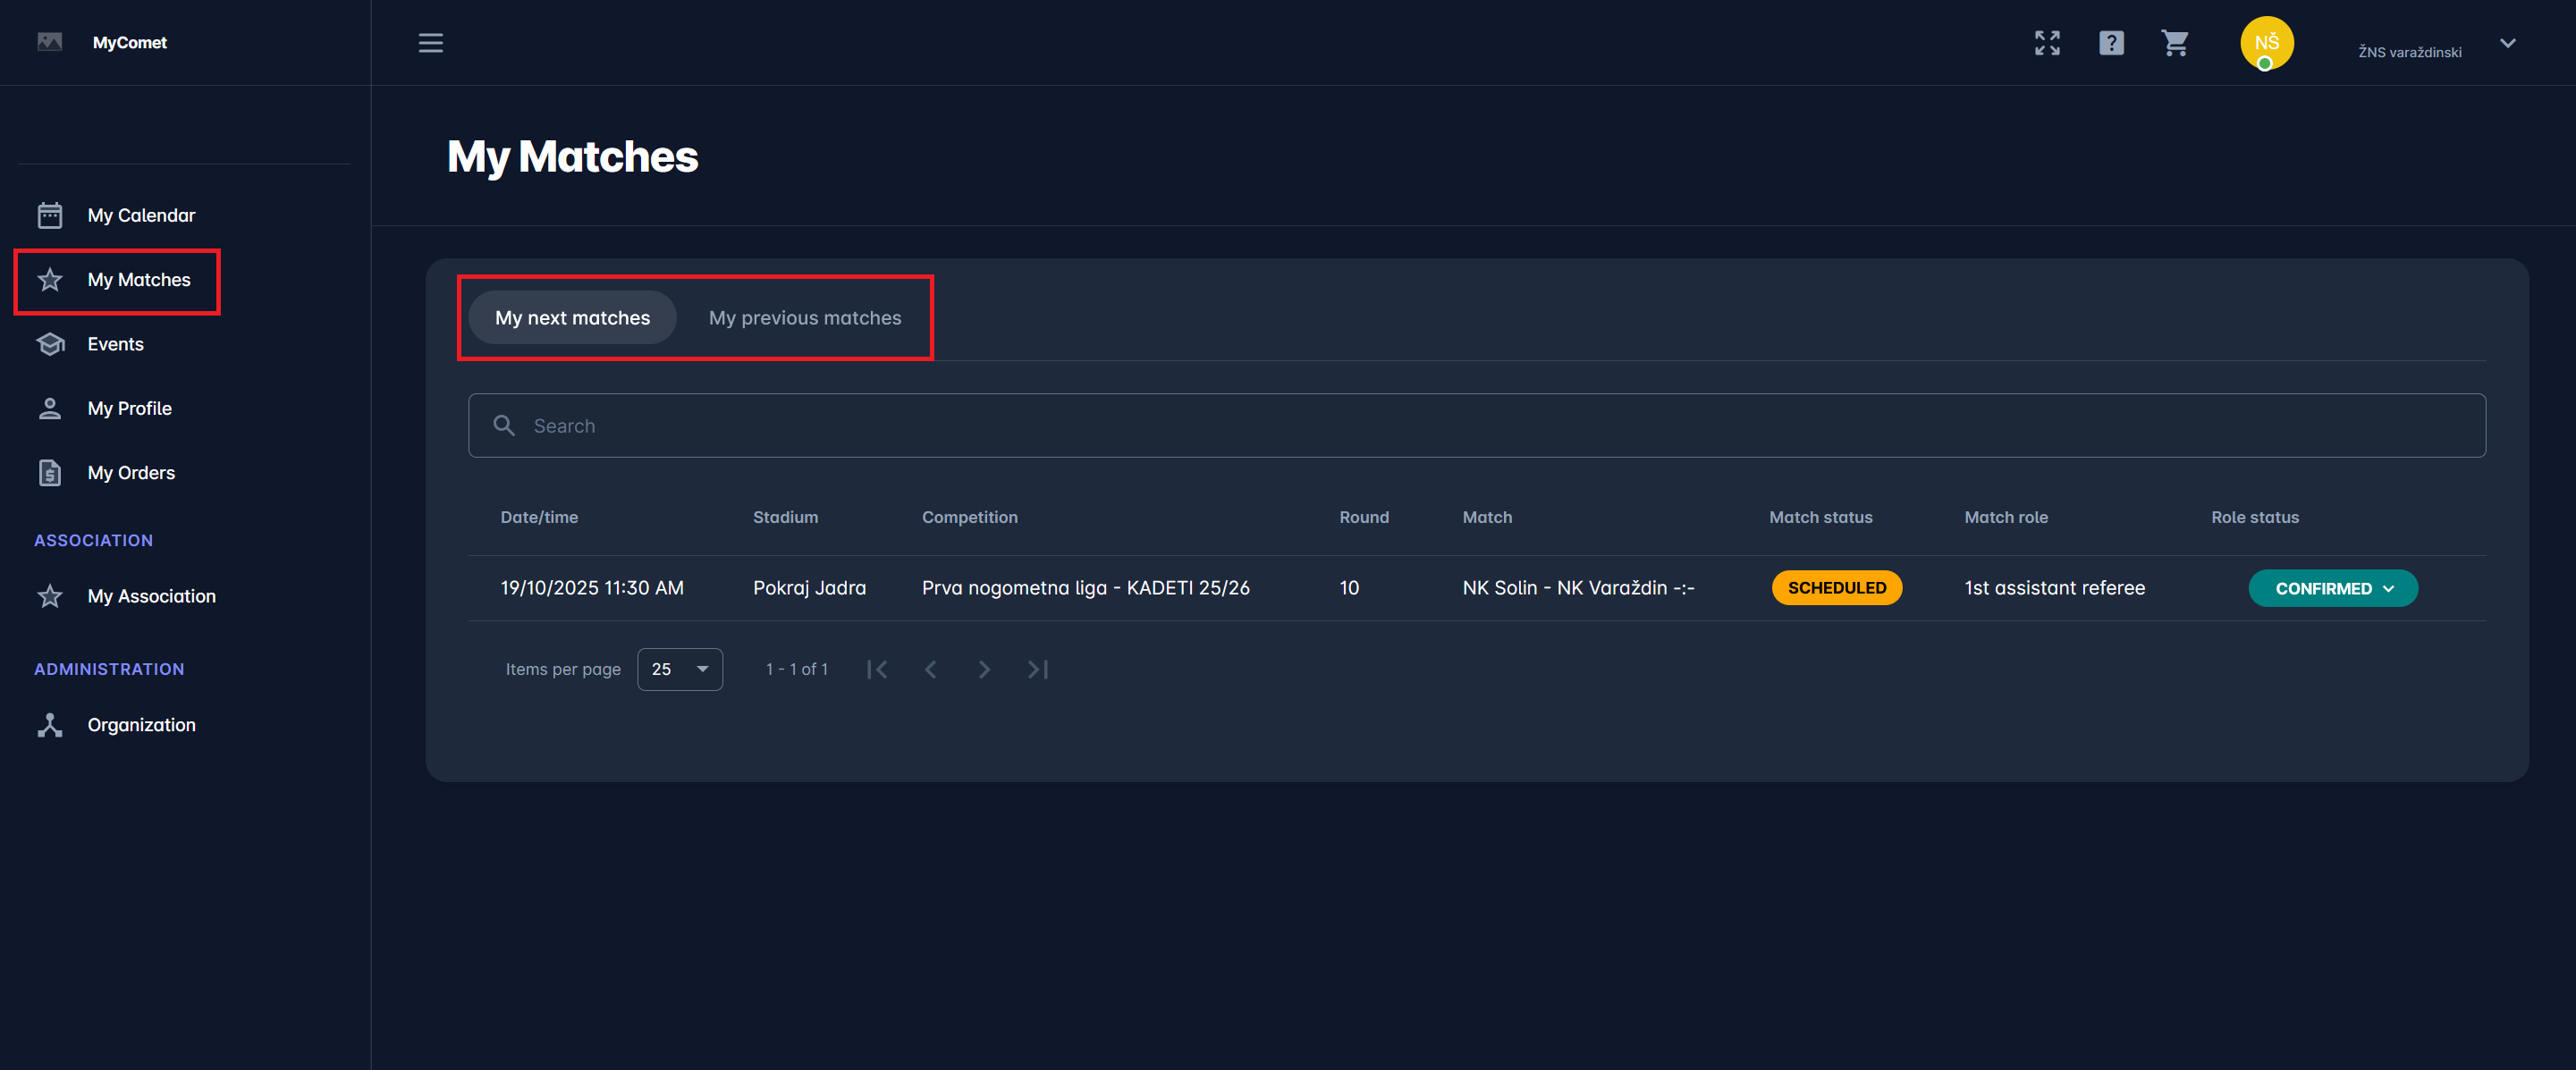Jump to the last page arrow
2576x1070 pixels.
[x=1038, y=669]
